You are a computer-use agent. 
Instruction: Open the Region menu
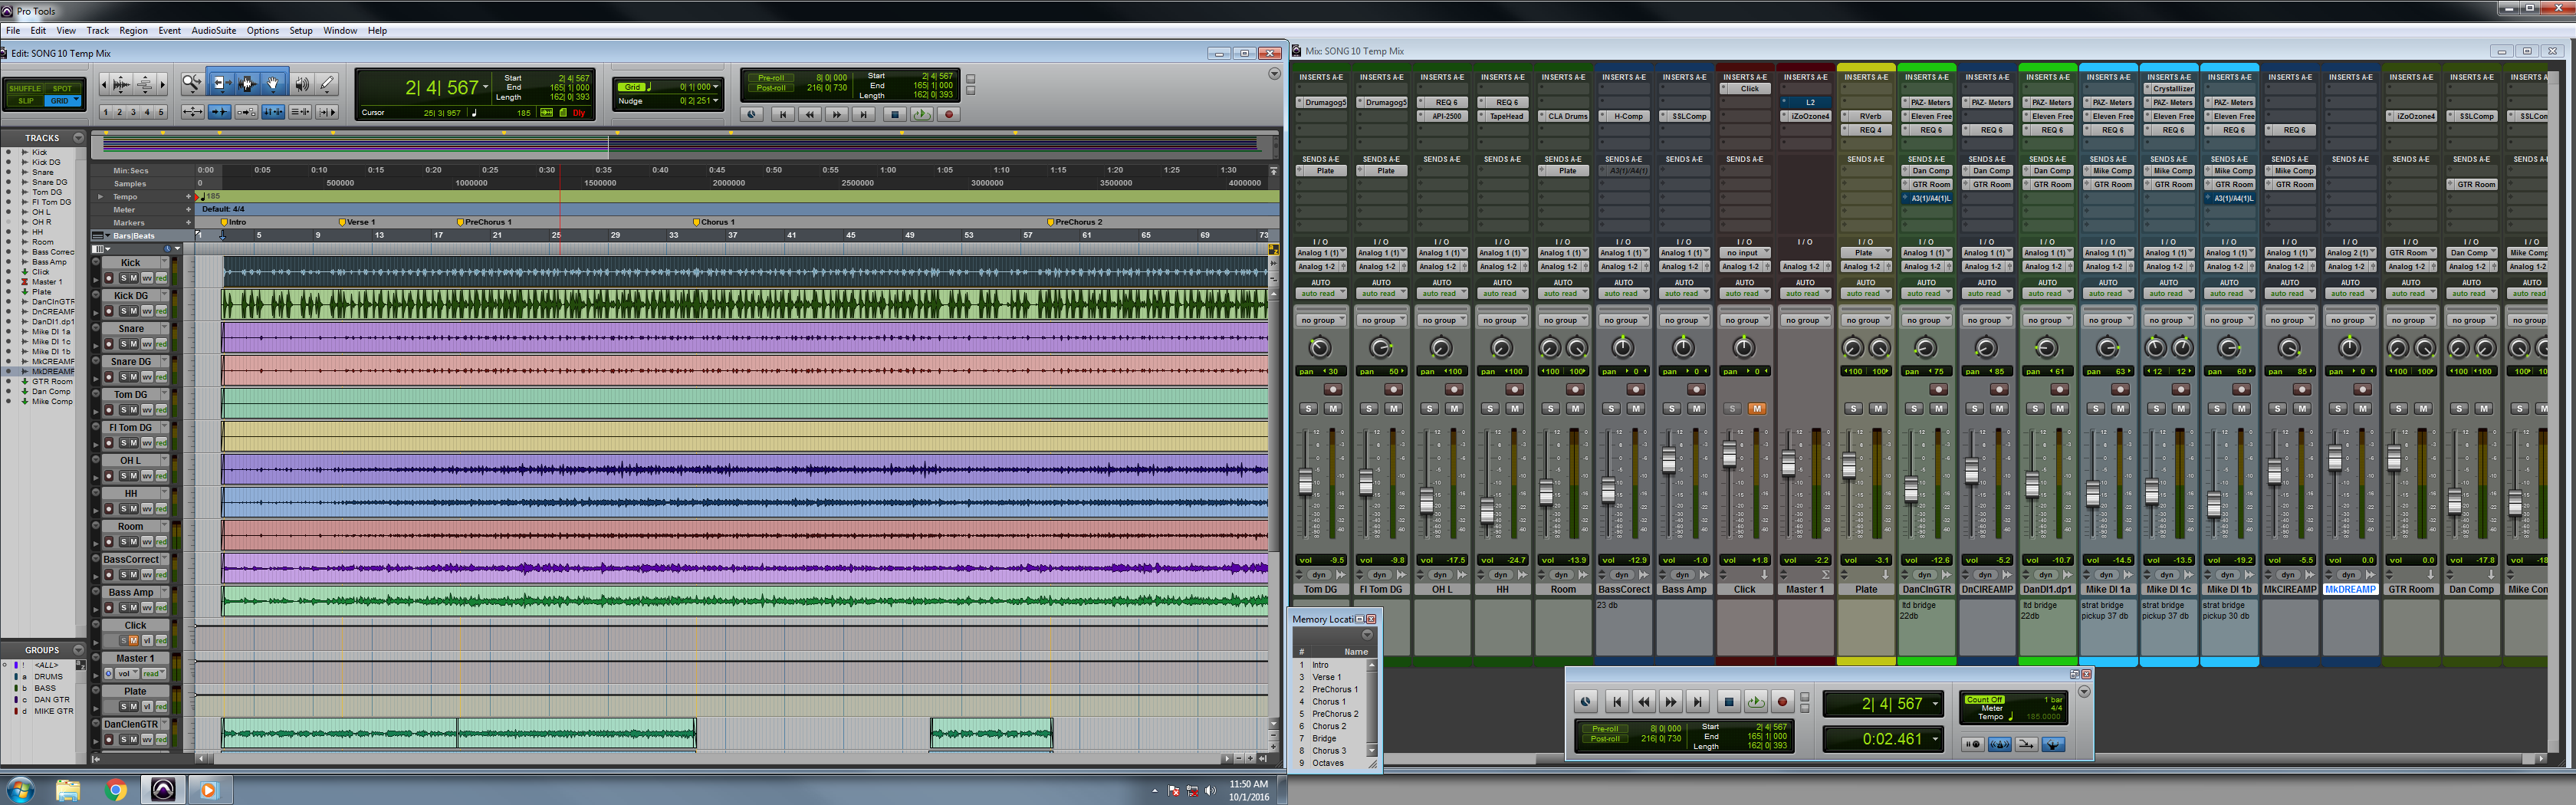pyautogui.click(x=133, y=31)
